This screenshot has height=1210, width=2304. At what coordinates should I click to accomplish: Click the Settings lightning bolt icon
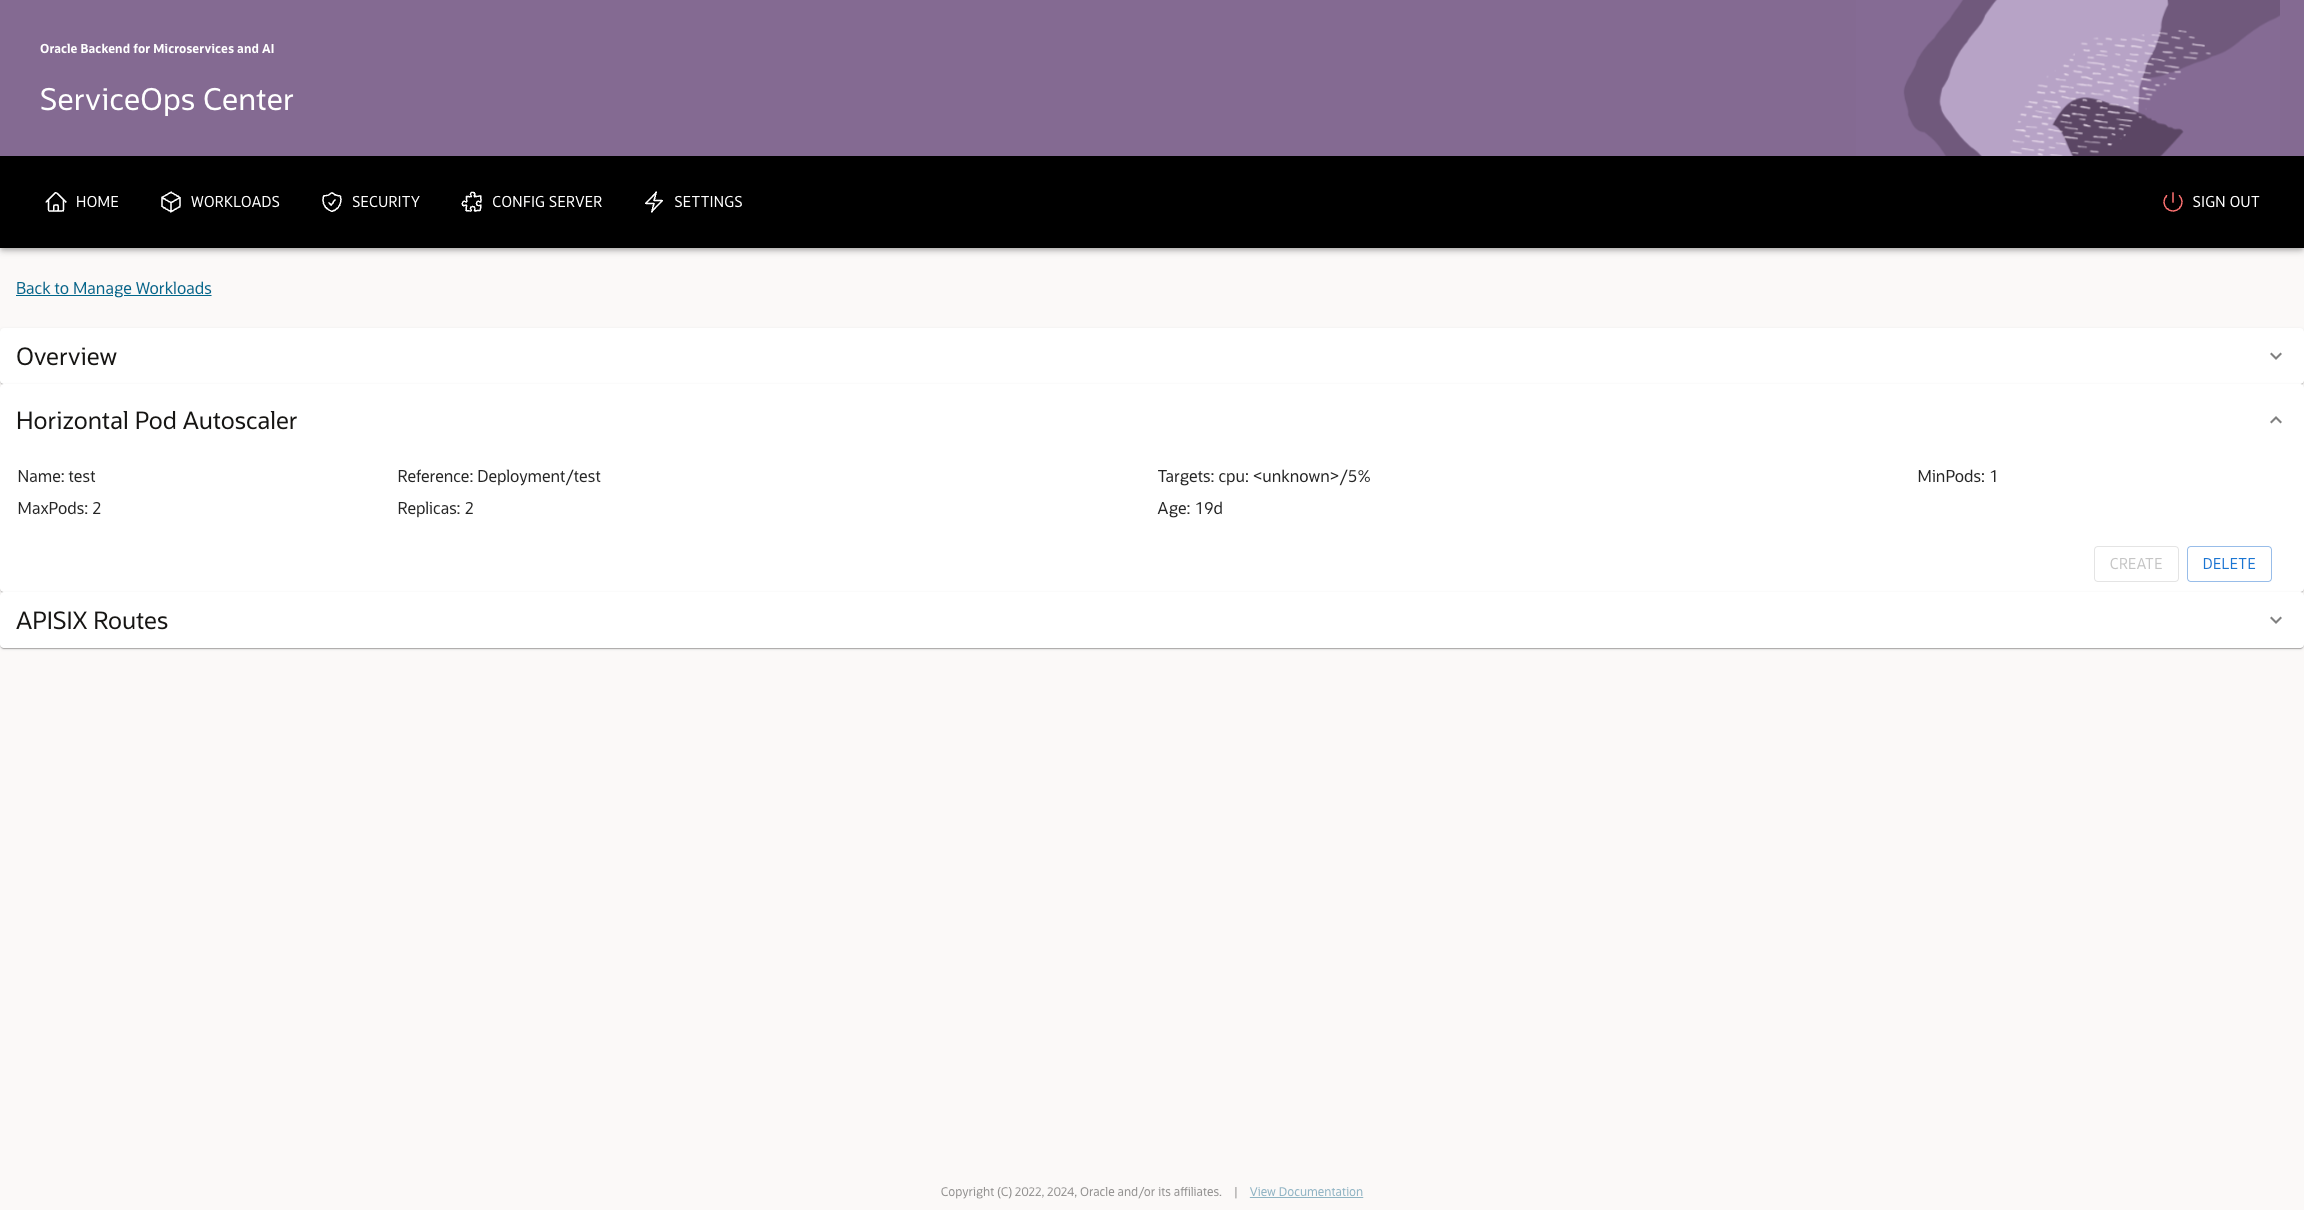[x=654, y=202]
